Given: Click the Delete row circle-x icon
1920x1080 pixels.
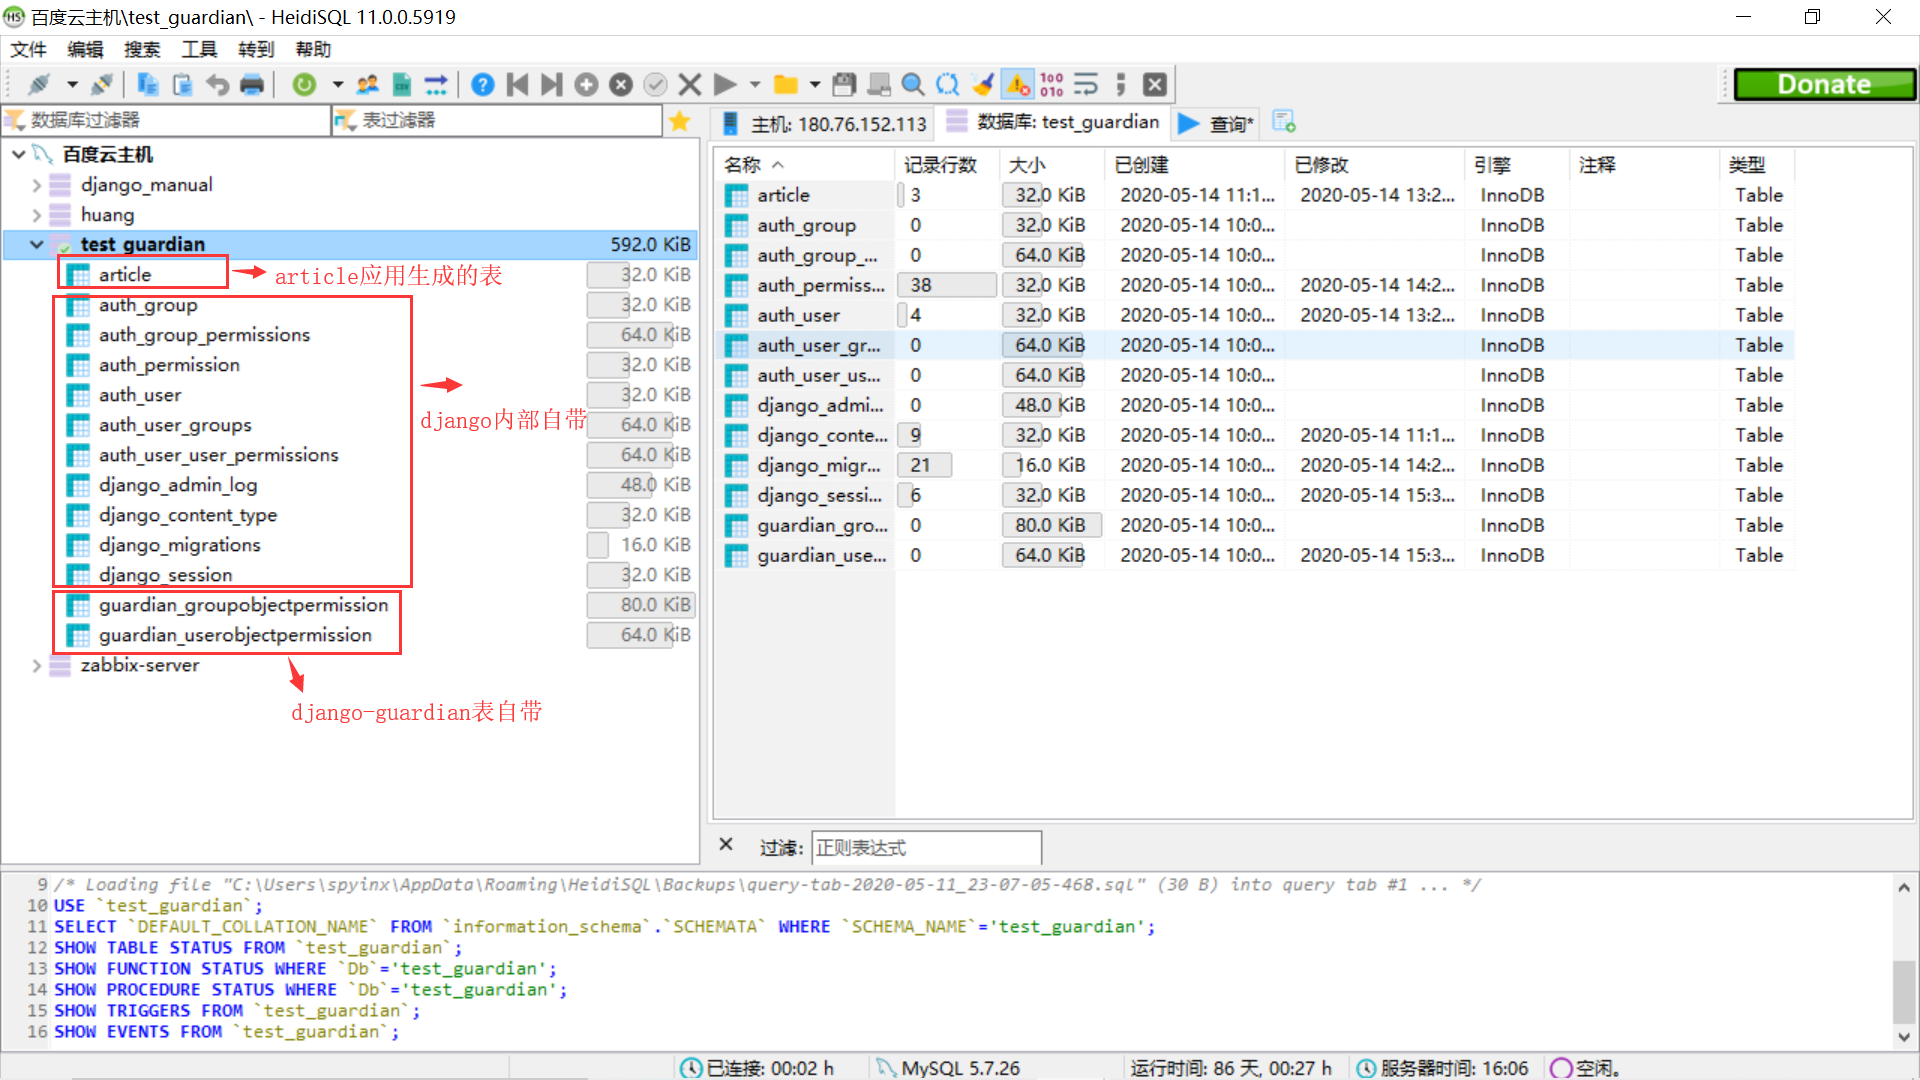Looking at the screenshot, I should pos(621,85).
